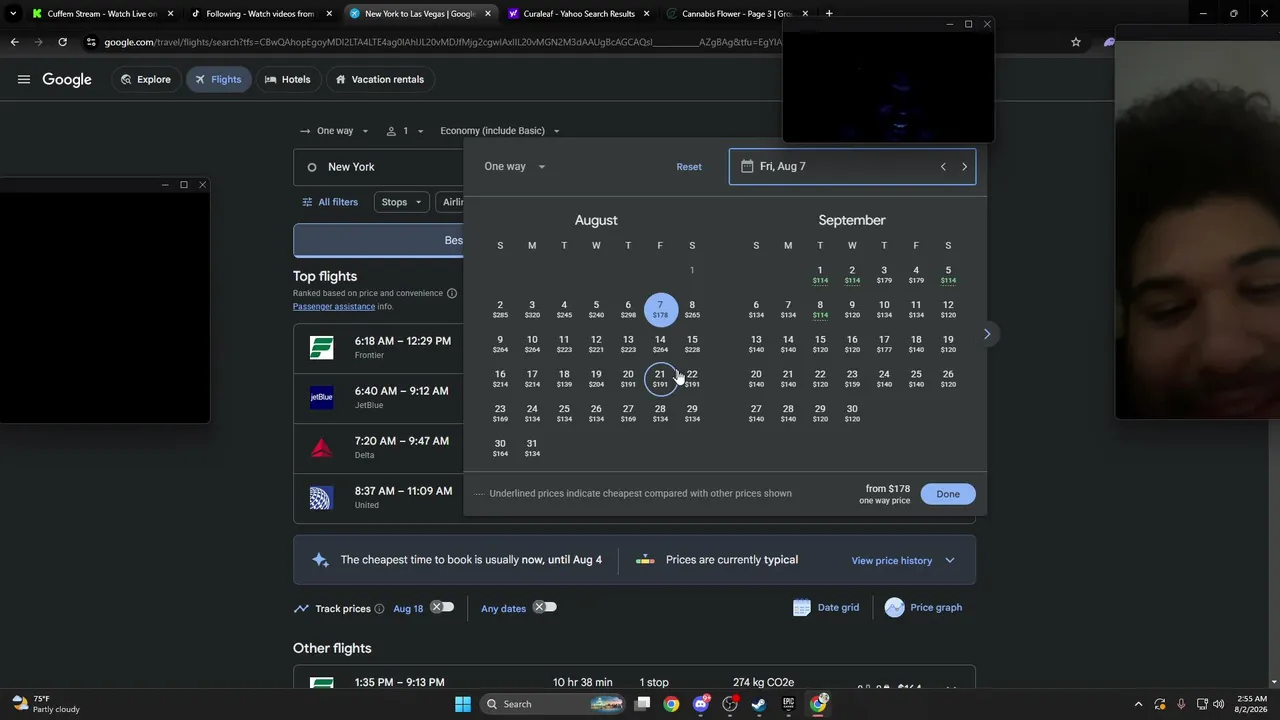Open the Price graph

point(924,608)
